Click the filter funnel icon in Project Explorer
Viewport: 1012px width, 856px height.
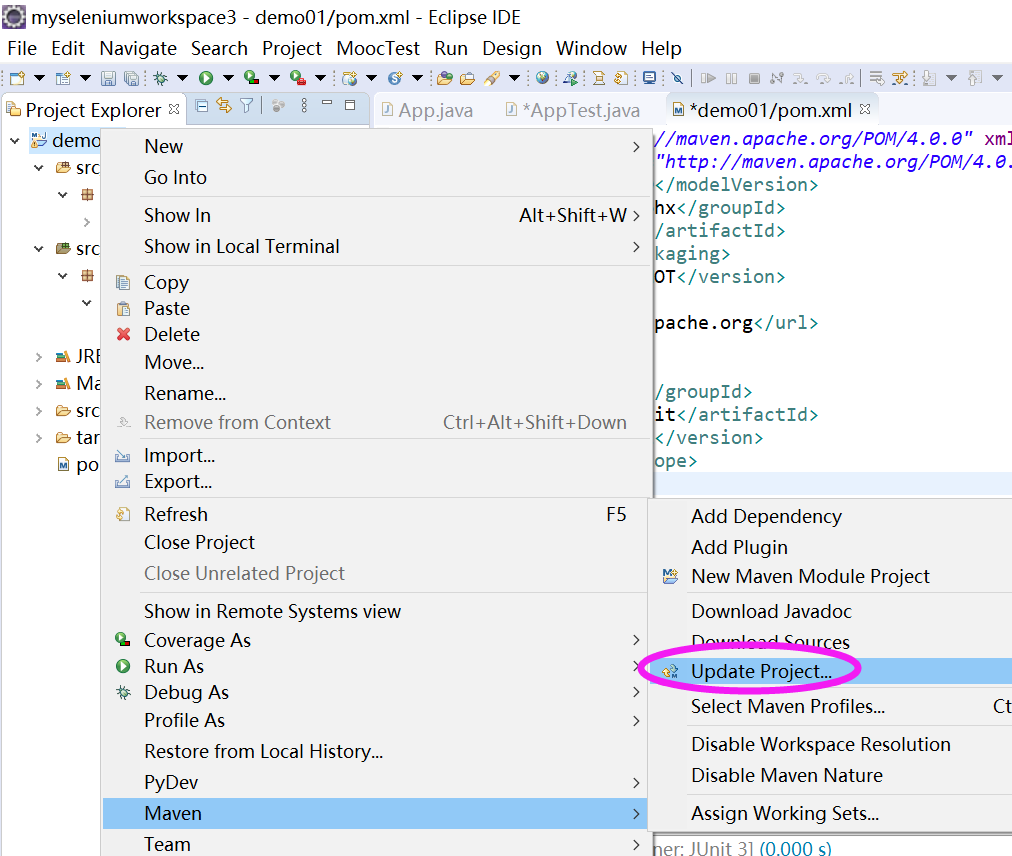pos(247,105)
